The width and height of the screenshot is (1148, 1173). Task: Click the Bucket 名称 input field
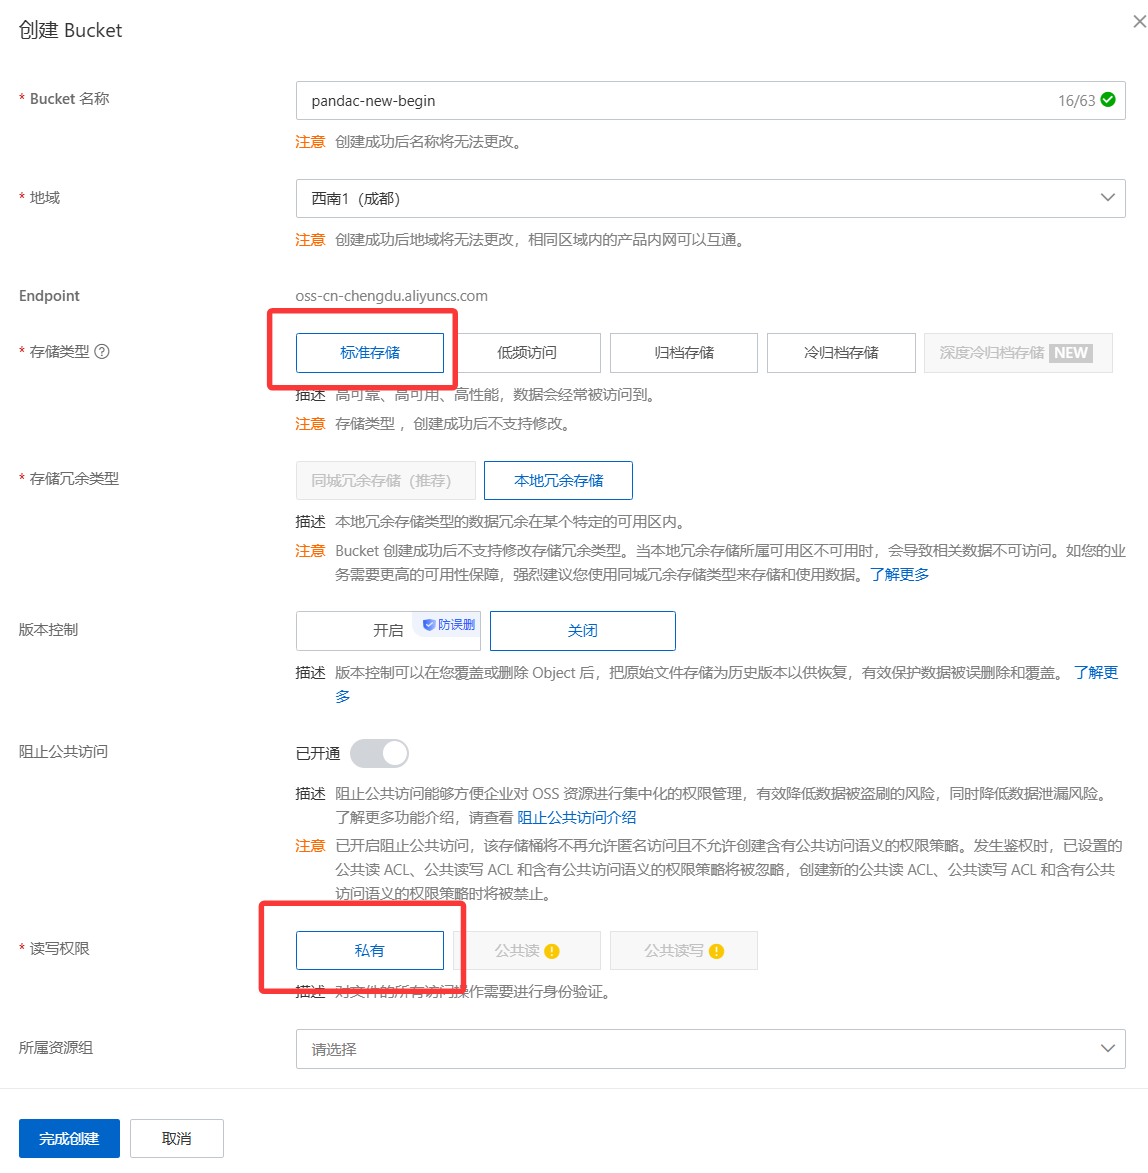coord(670,101)
